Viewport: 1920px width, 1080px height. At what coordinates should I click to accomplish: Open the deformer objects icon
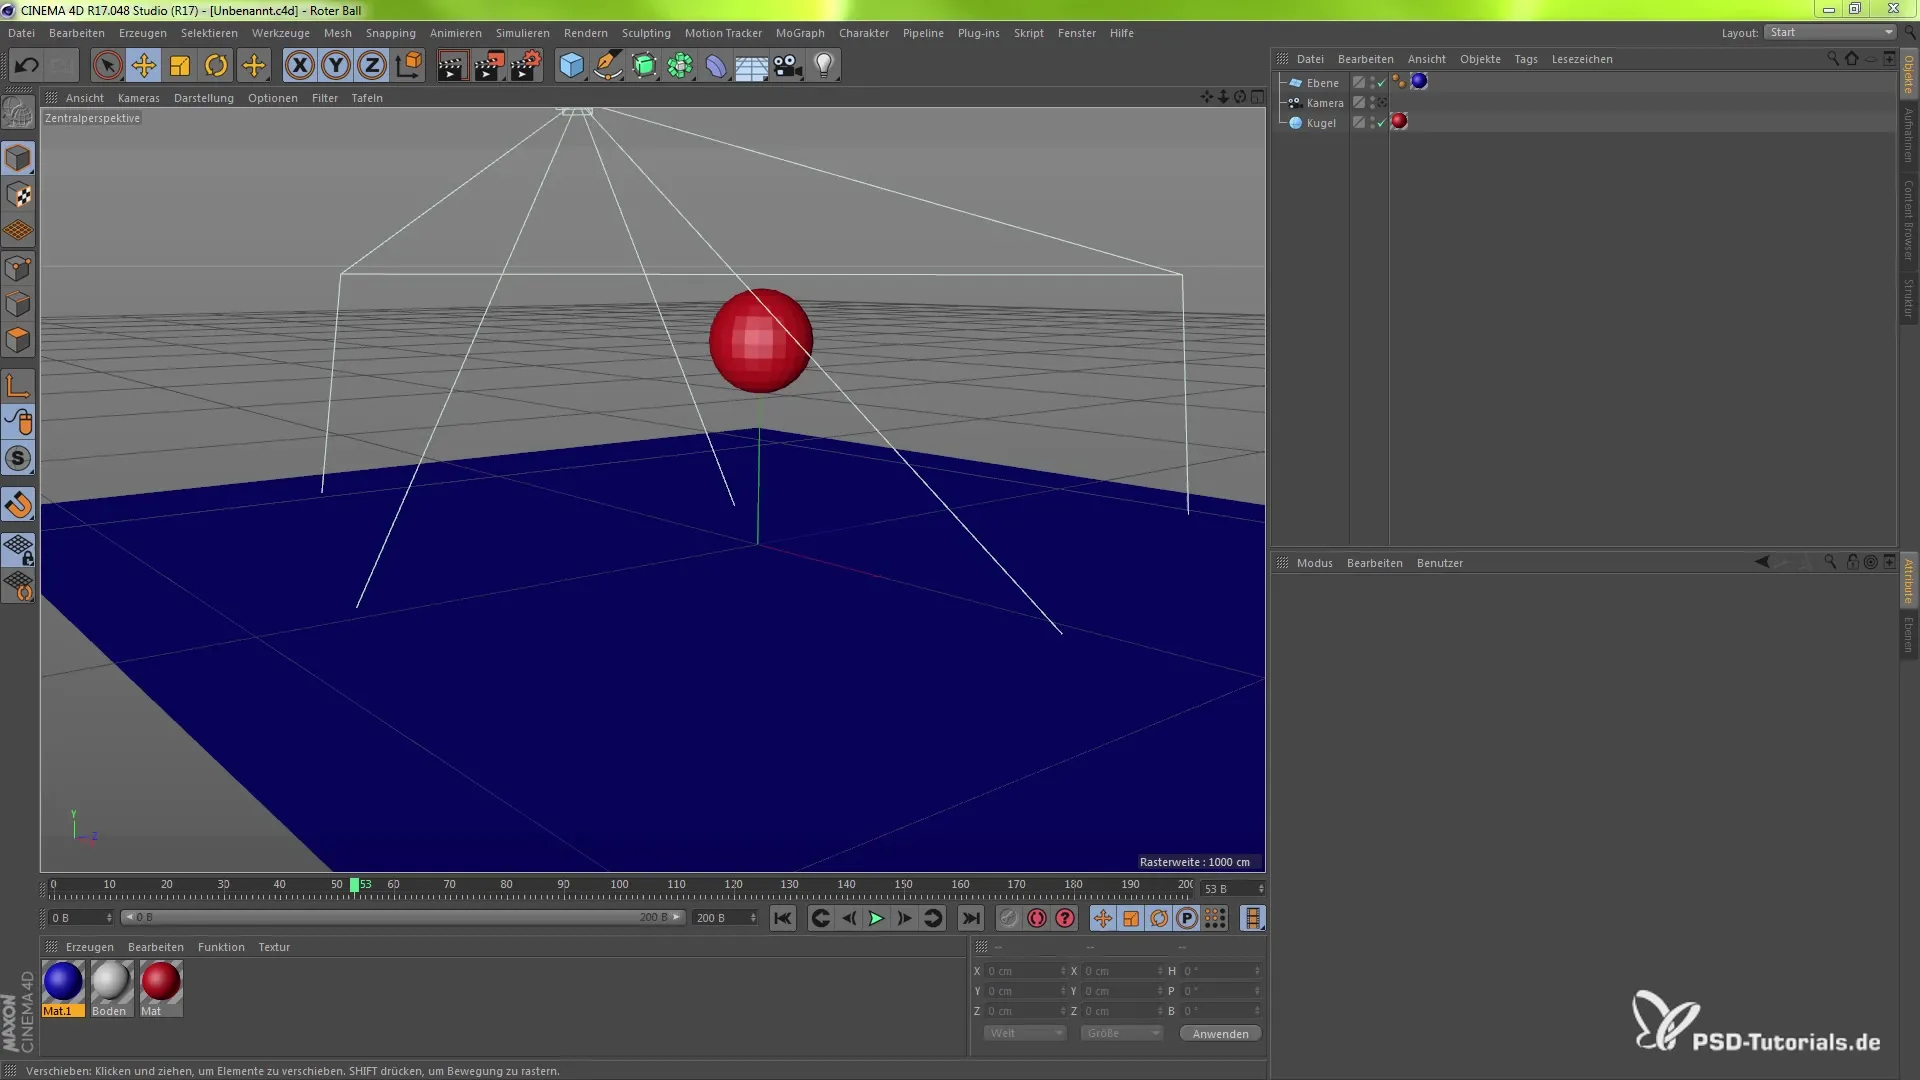[x=716, y=66]
